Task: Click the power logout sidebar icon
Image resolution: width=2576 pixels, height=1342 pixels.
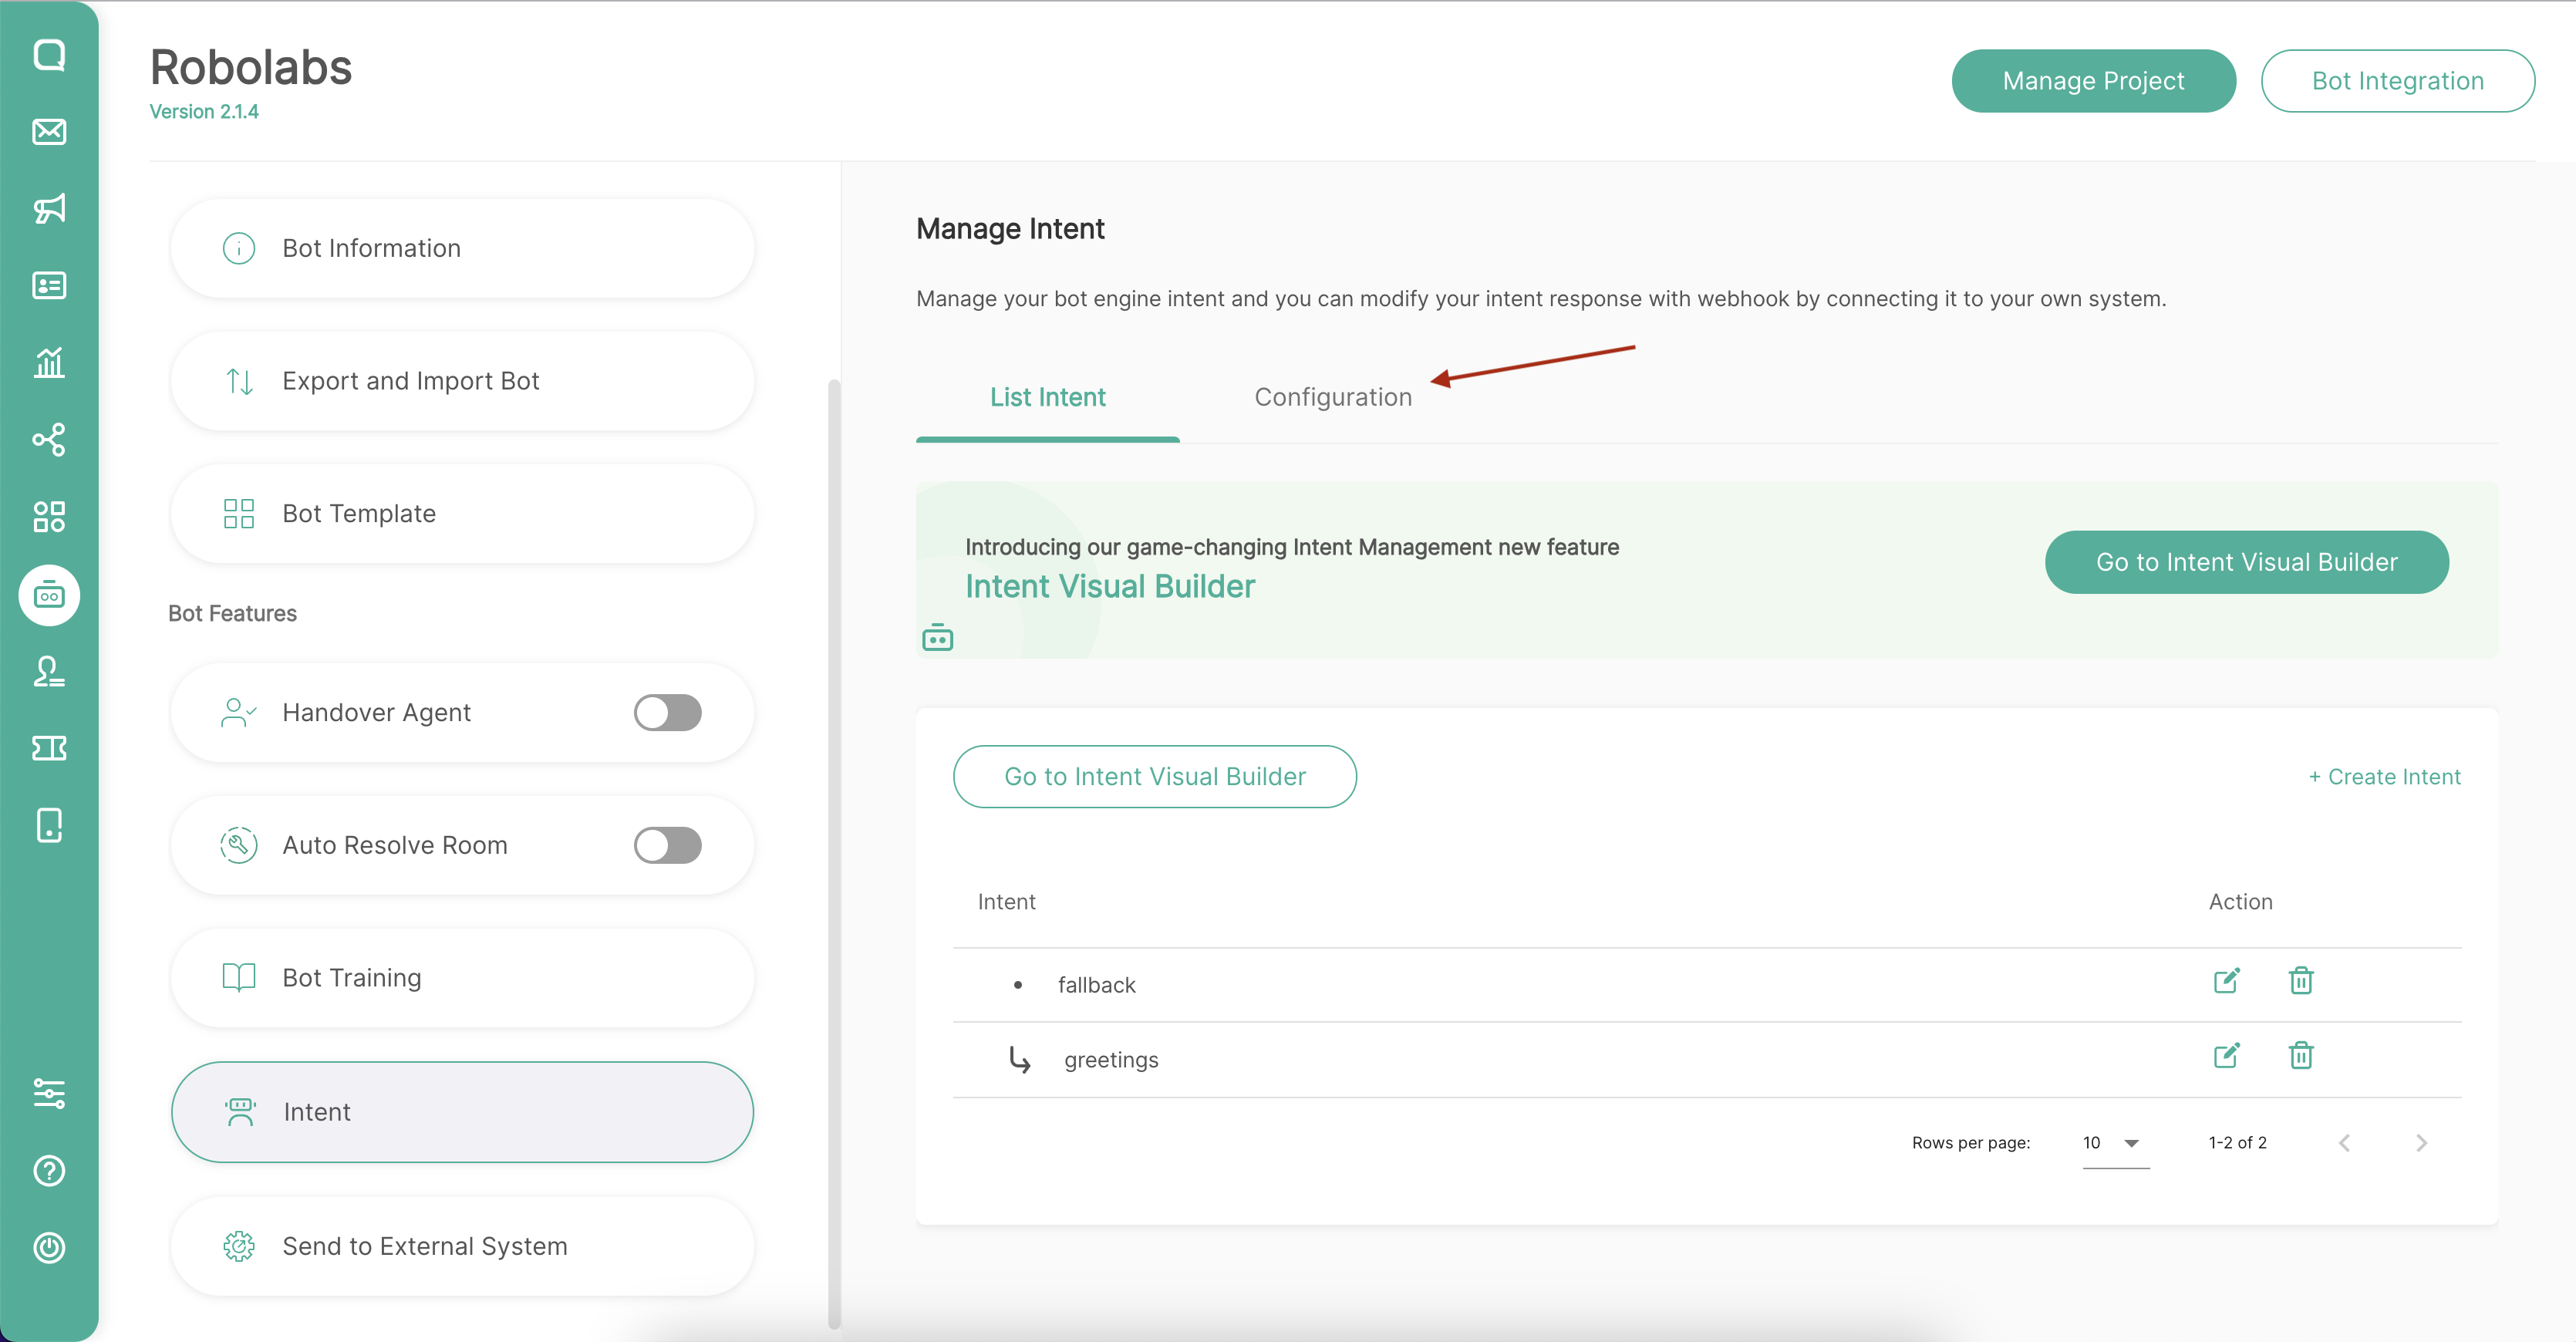Action: tap(49, 1248)
